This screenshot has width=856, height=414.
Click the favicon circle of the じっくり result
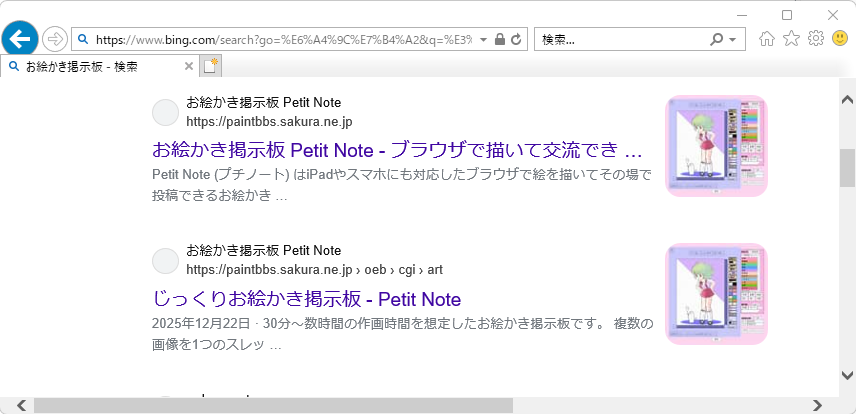click(x=165, y=261)
